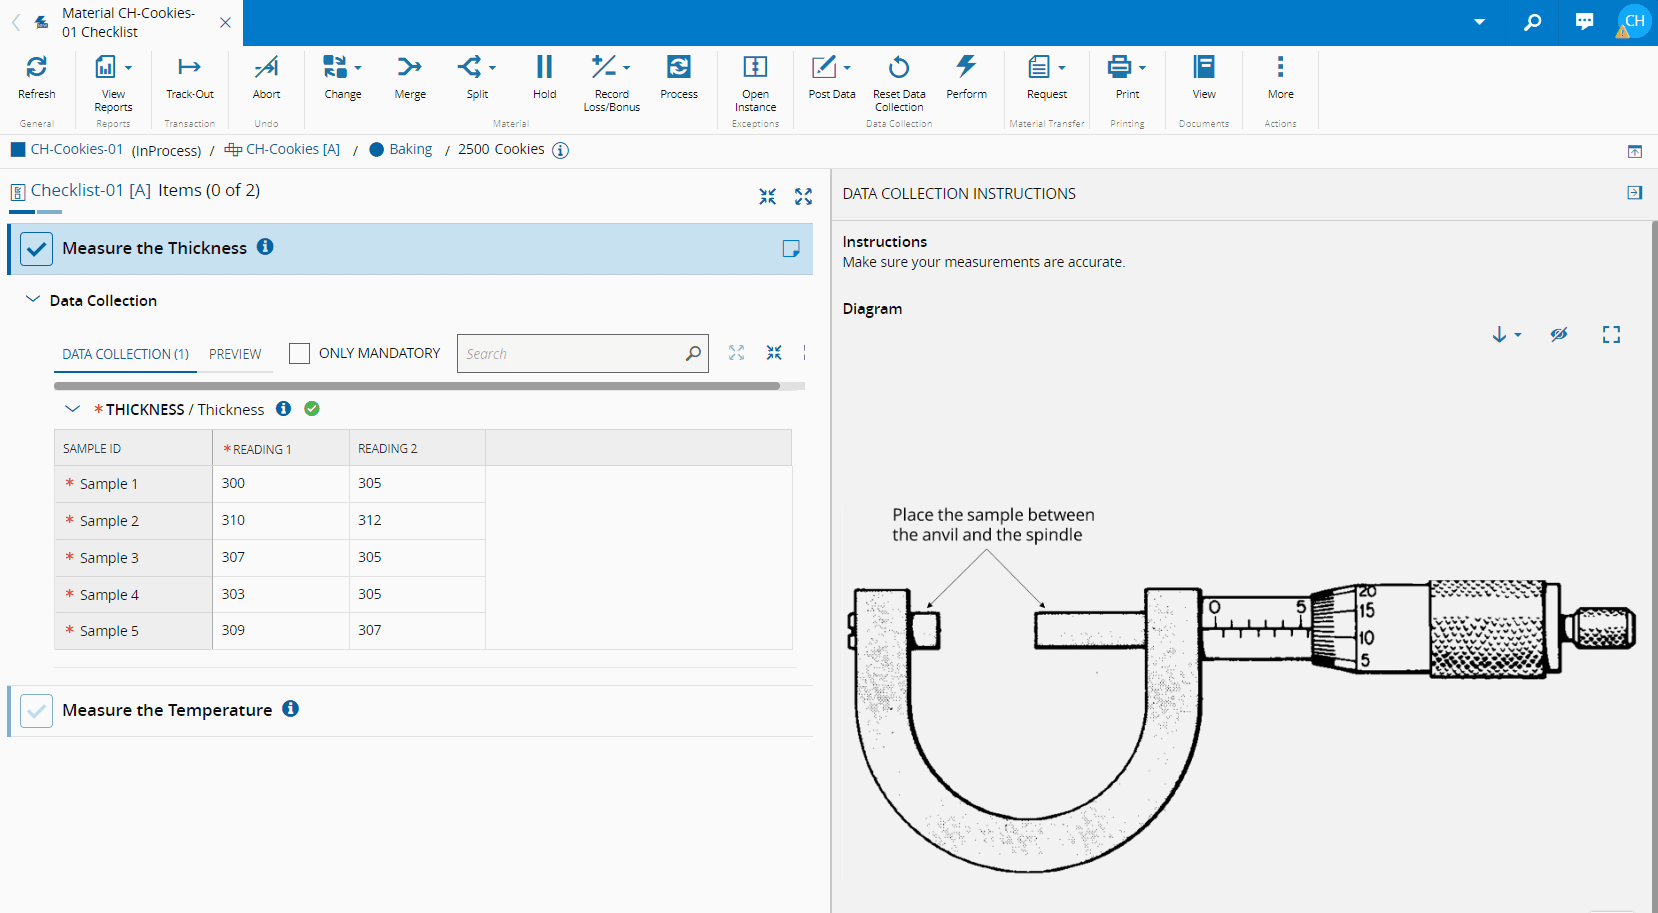Collapse the Data Collection section
This screenshot has width=1658, height=913.
[33, 300]
